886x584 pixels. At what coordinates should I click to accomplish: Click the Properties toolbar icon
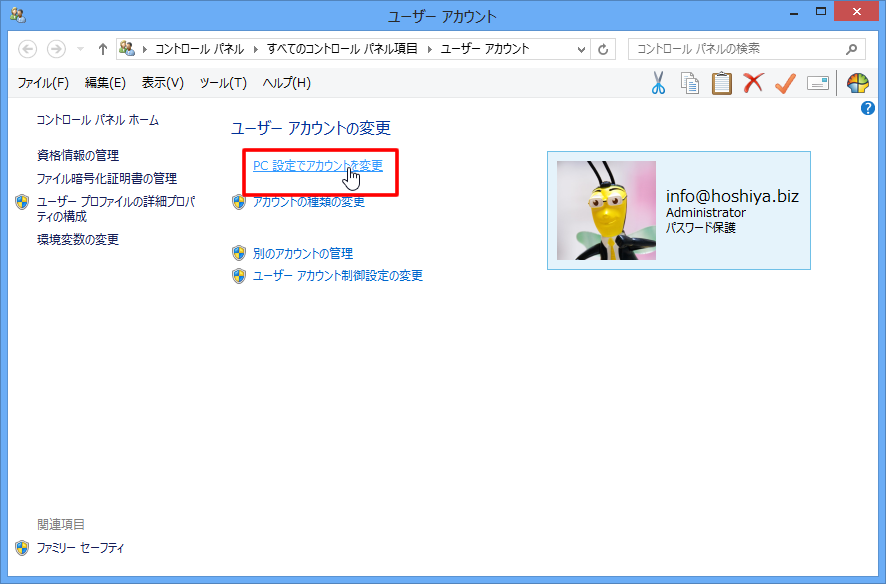818,83
